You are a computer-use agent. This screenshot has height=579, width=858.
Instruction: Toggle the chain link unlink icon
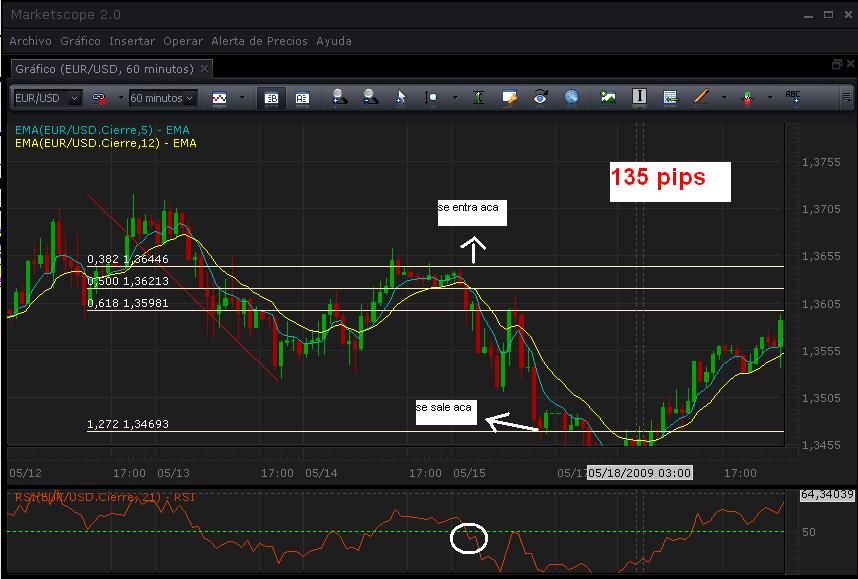point(99,98)
